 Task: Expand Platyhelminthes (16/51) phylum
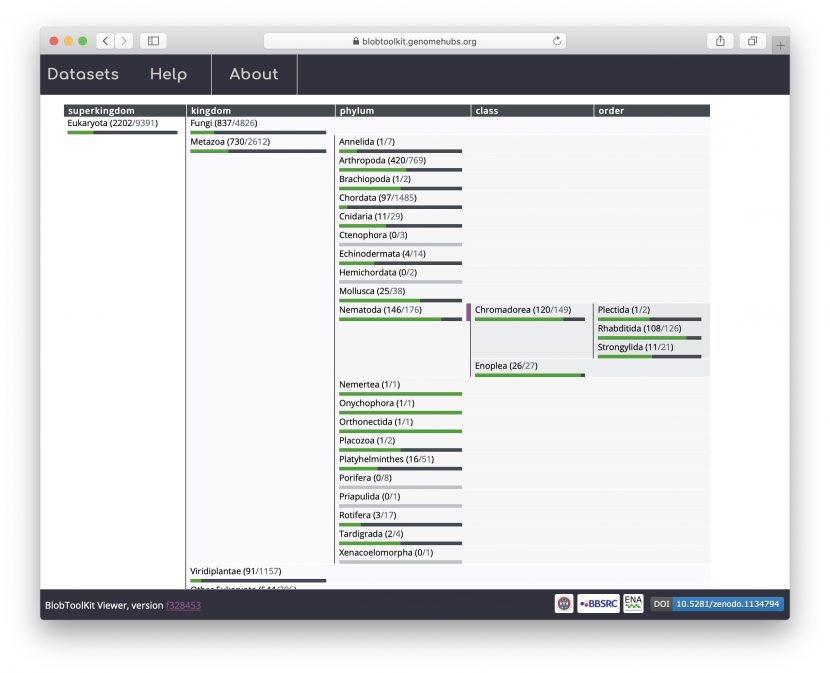(x=386, y=459)
